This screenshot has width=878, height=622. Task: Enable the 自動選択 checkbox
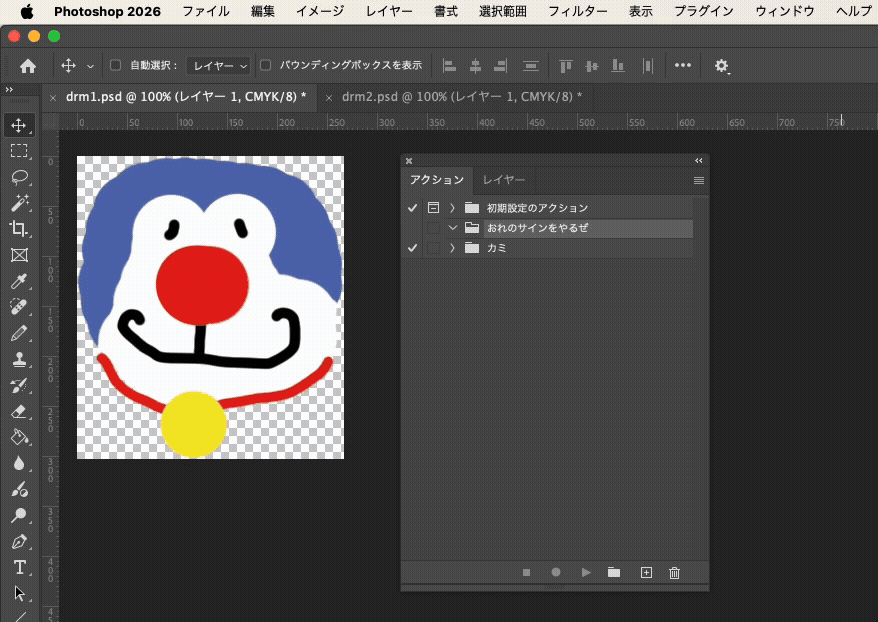click(x=115, y=66)
